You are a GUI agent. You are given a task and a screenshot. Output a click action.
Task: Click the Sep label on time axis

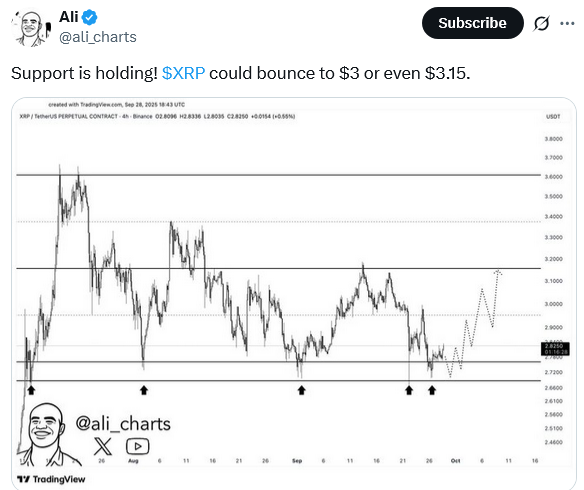(297, 461)
